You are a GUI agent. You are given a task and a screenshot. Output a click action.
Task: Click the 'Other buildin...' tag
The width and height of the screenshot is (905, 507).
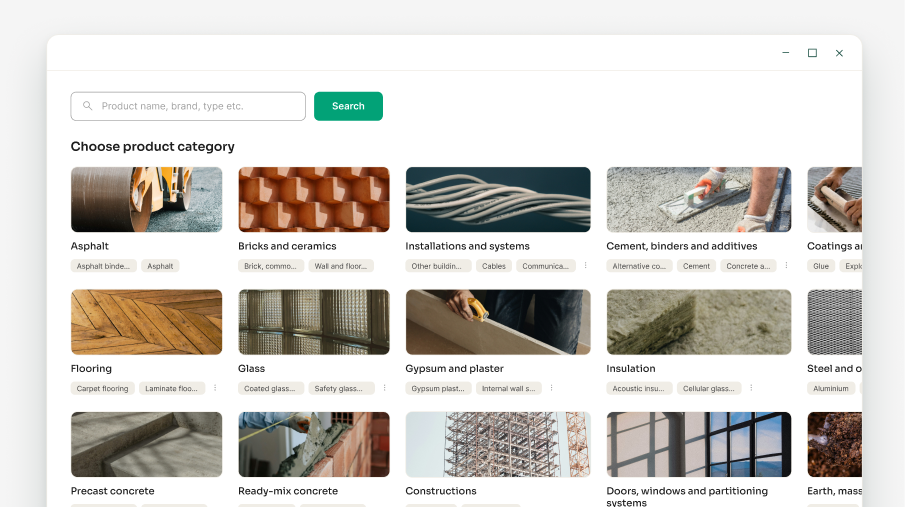pyautogui.click(x=436, y=266)
